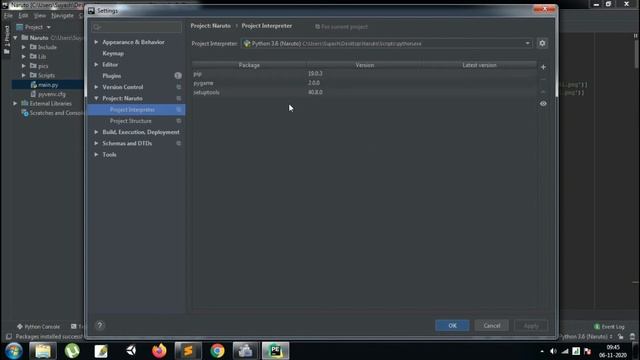The height and width of the screenshot is (360, 640).
Task: Click the Apply button
Action: coord(531,325)
